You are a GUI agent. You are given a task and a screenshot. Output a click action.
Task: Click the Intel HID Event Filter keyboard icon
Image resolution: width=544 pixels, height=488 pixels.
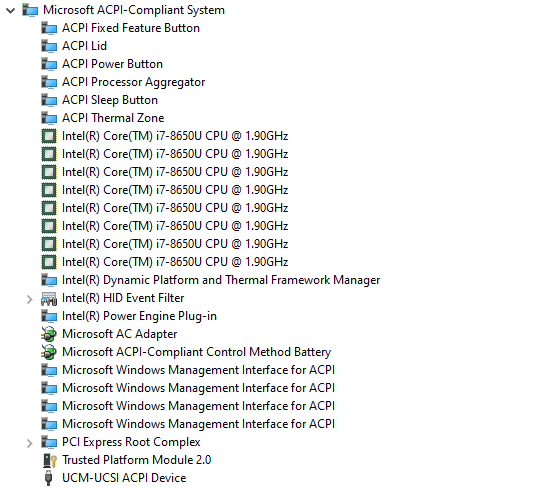[x=49, y=299]
